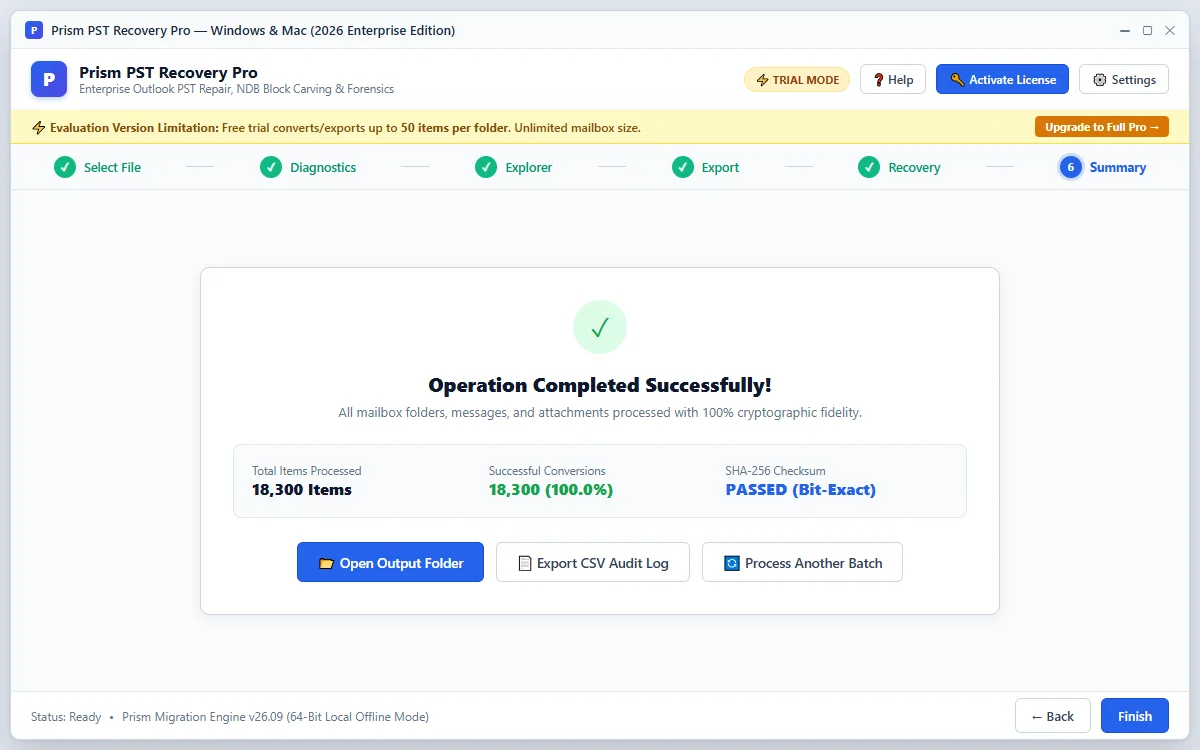The height and width of the screenshot is (750, 1200).
Task: Go Back to the previous step
Action: pyautogui.click(x=1053, y=716)
